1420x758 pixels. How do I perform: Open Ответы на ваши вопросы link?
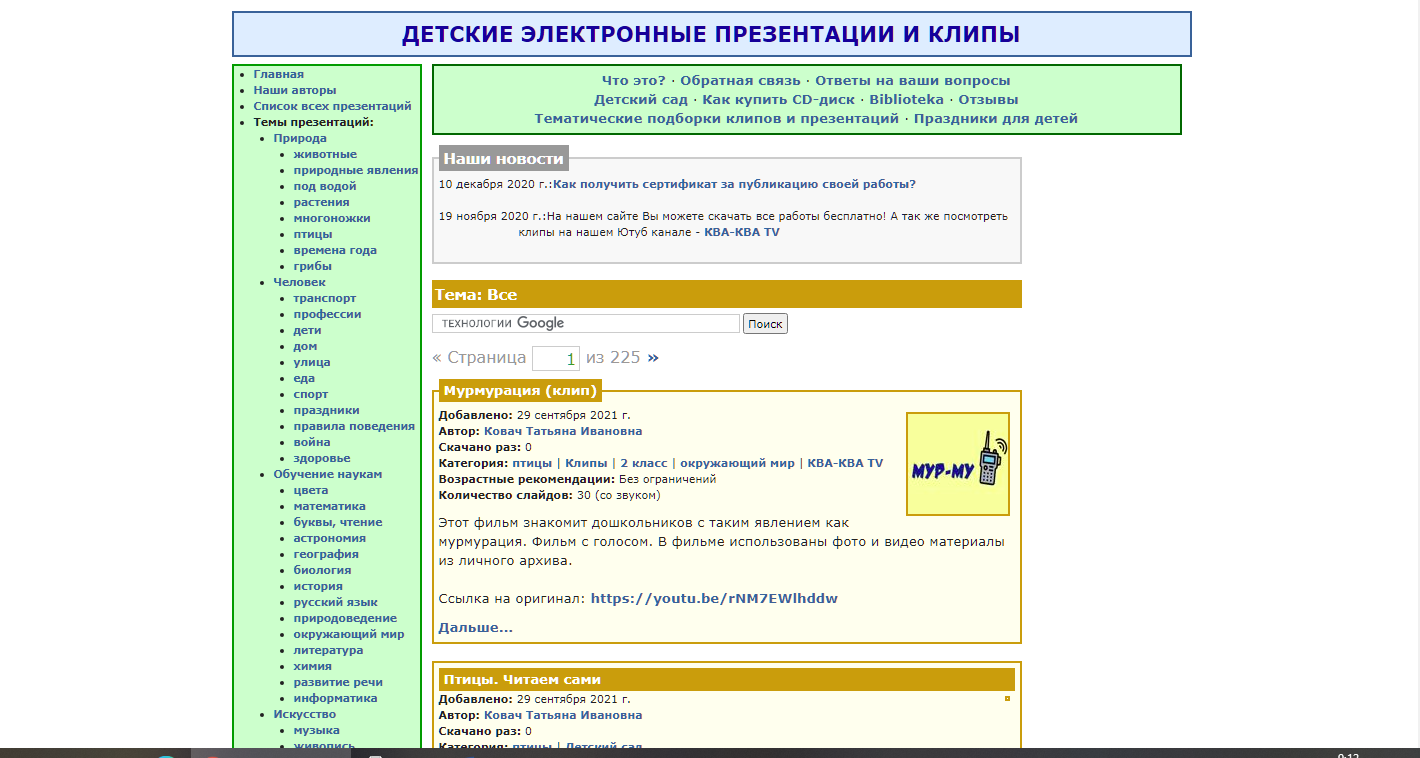point(913,80)
